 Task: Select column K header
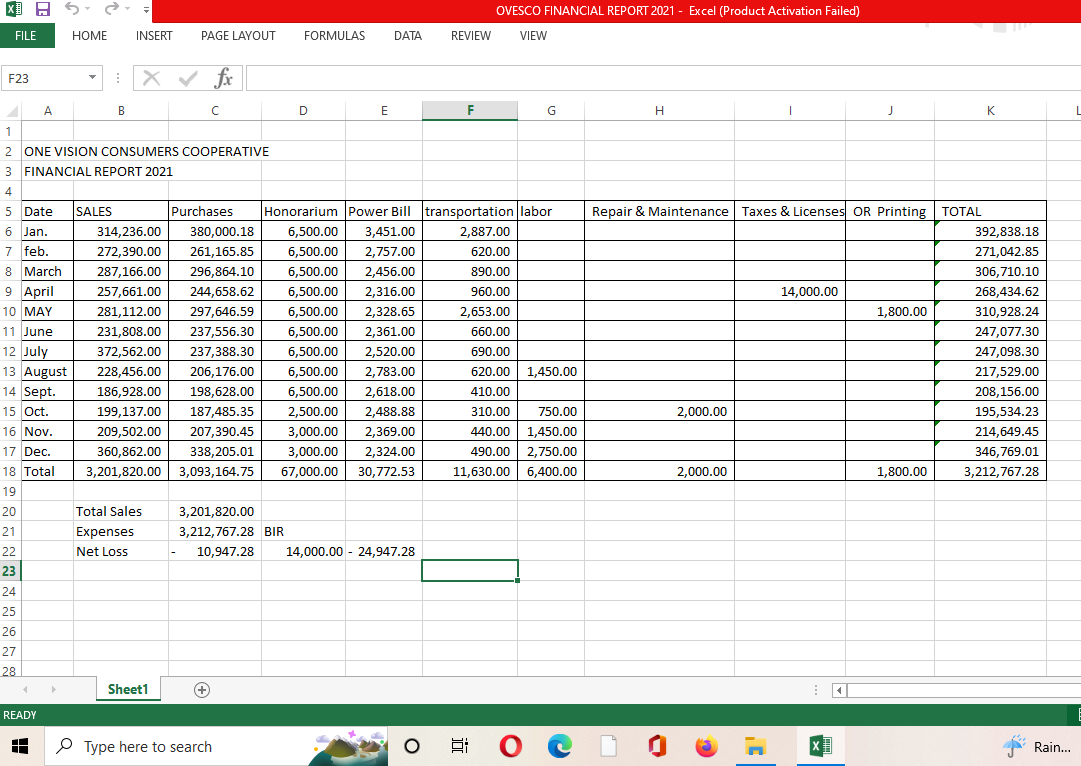pos(990,110)
